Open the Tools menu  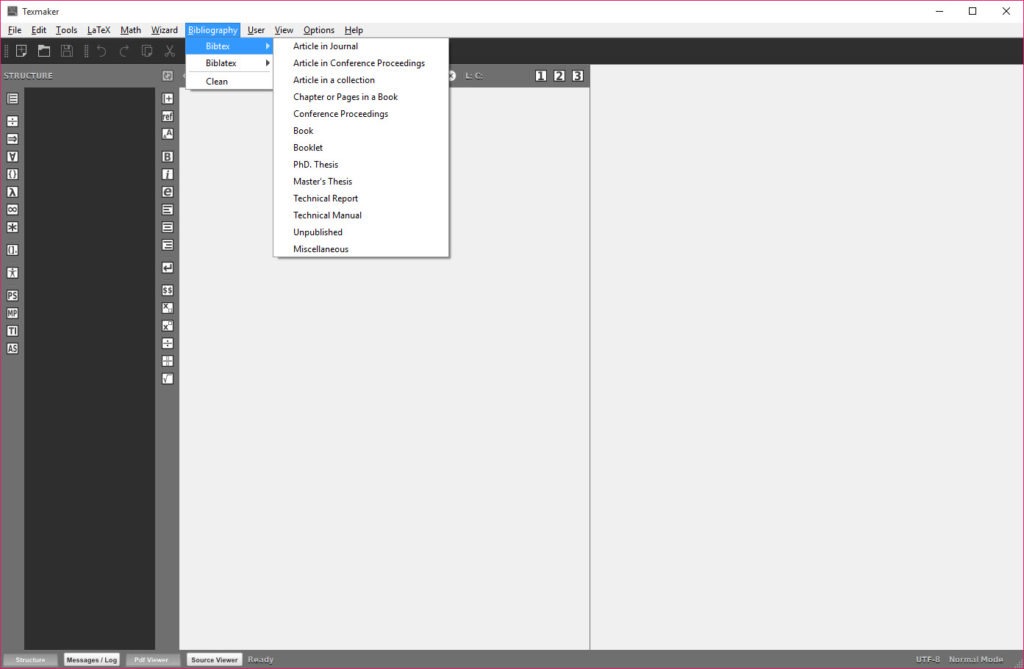pyautogui.click(x=66, y=30)
